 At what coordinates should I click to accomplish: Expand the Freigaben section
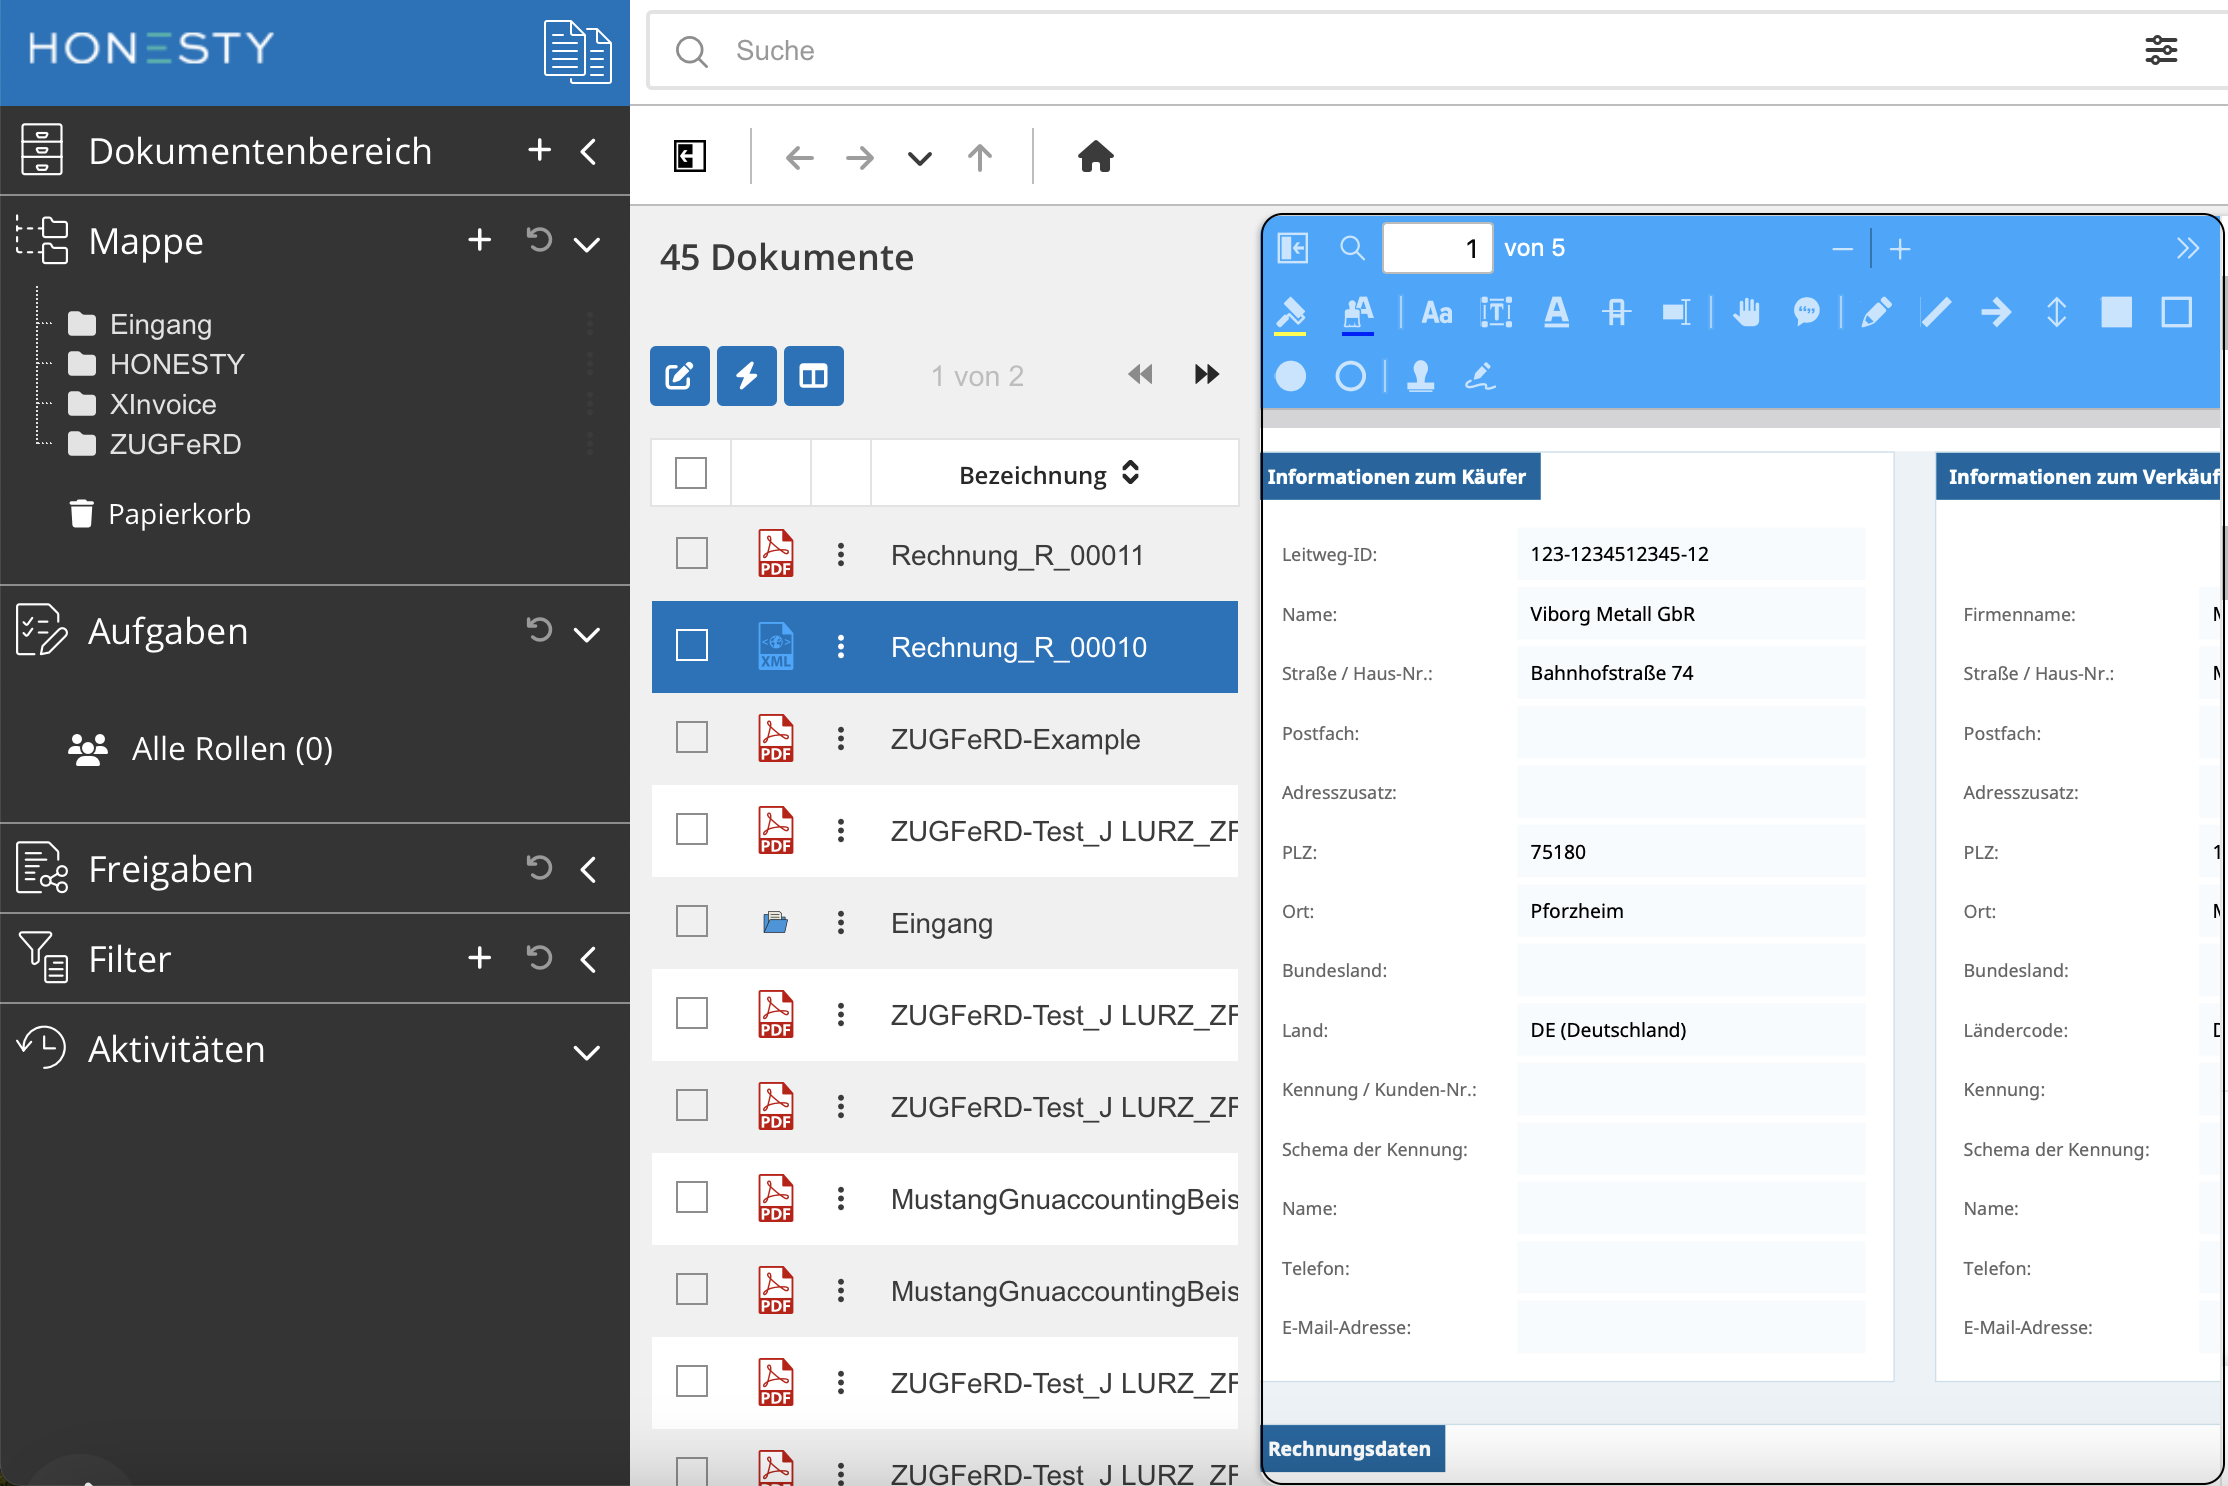pos(588,869)
